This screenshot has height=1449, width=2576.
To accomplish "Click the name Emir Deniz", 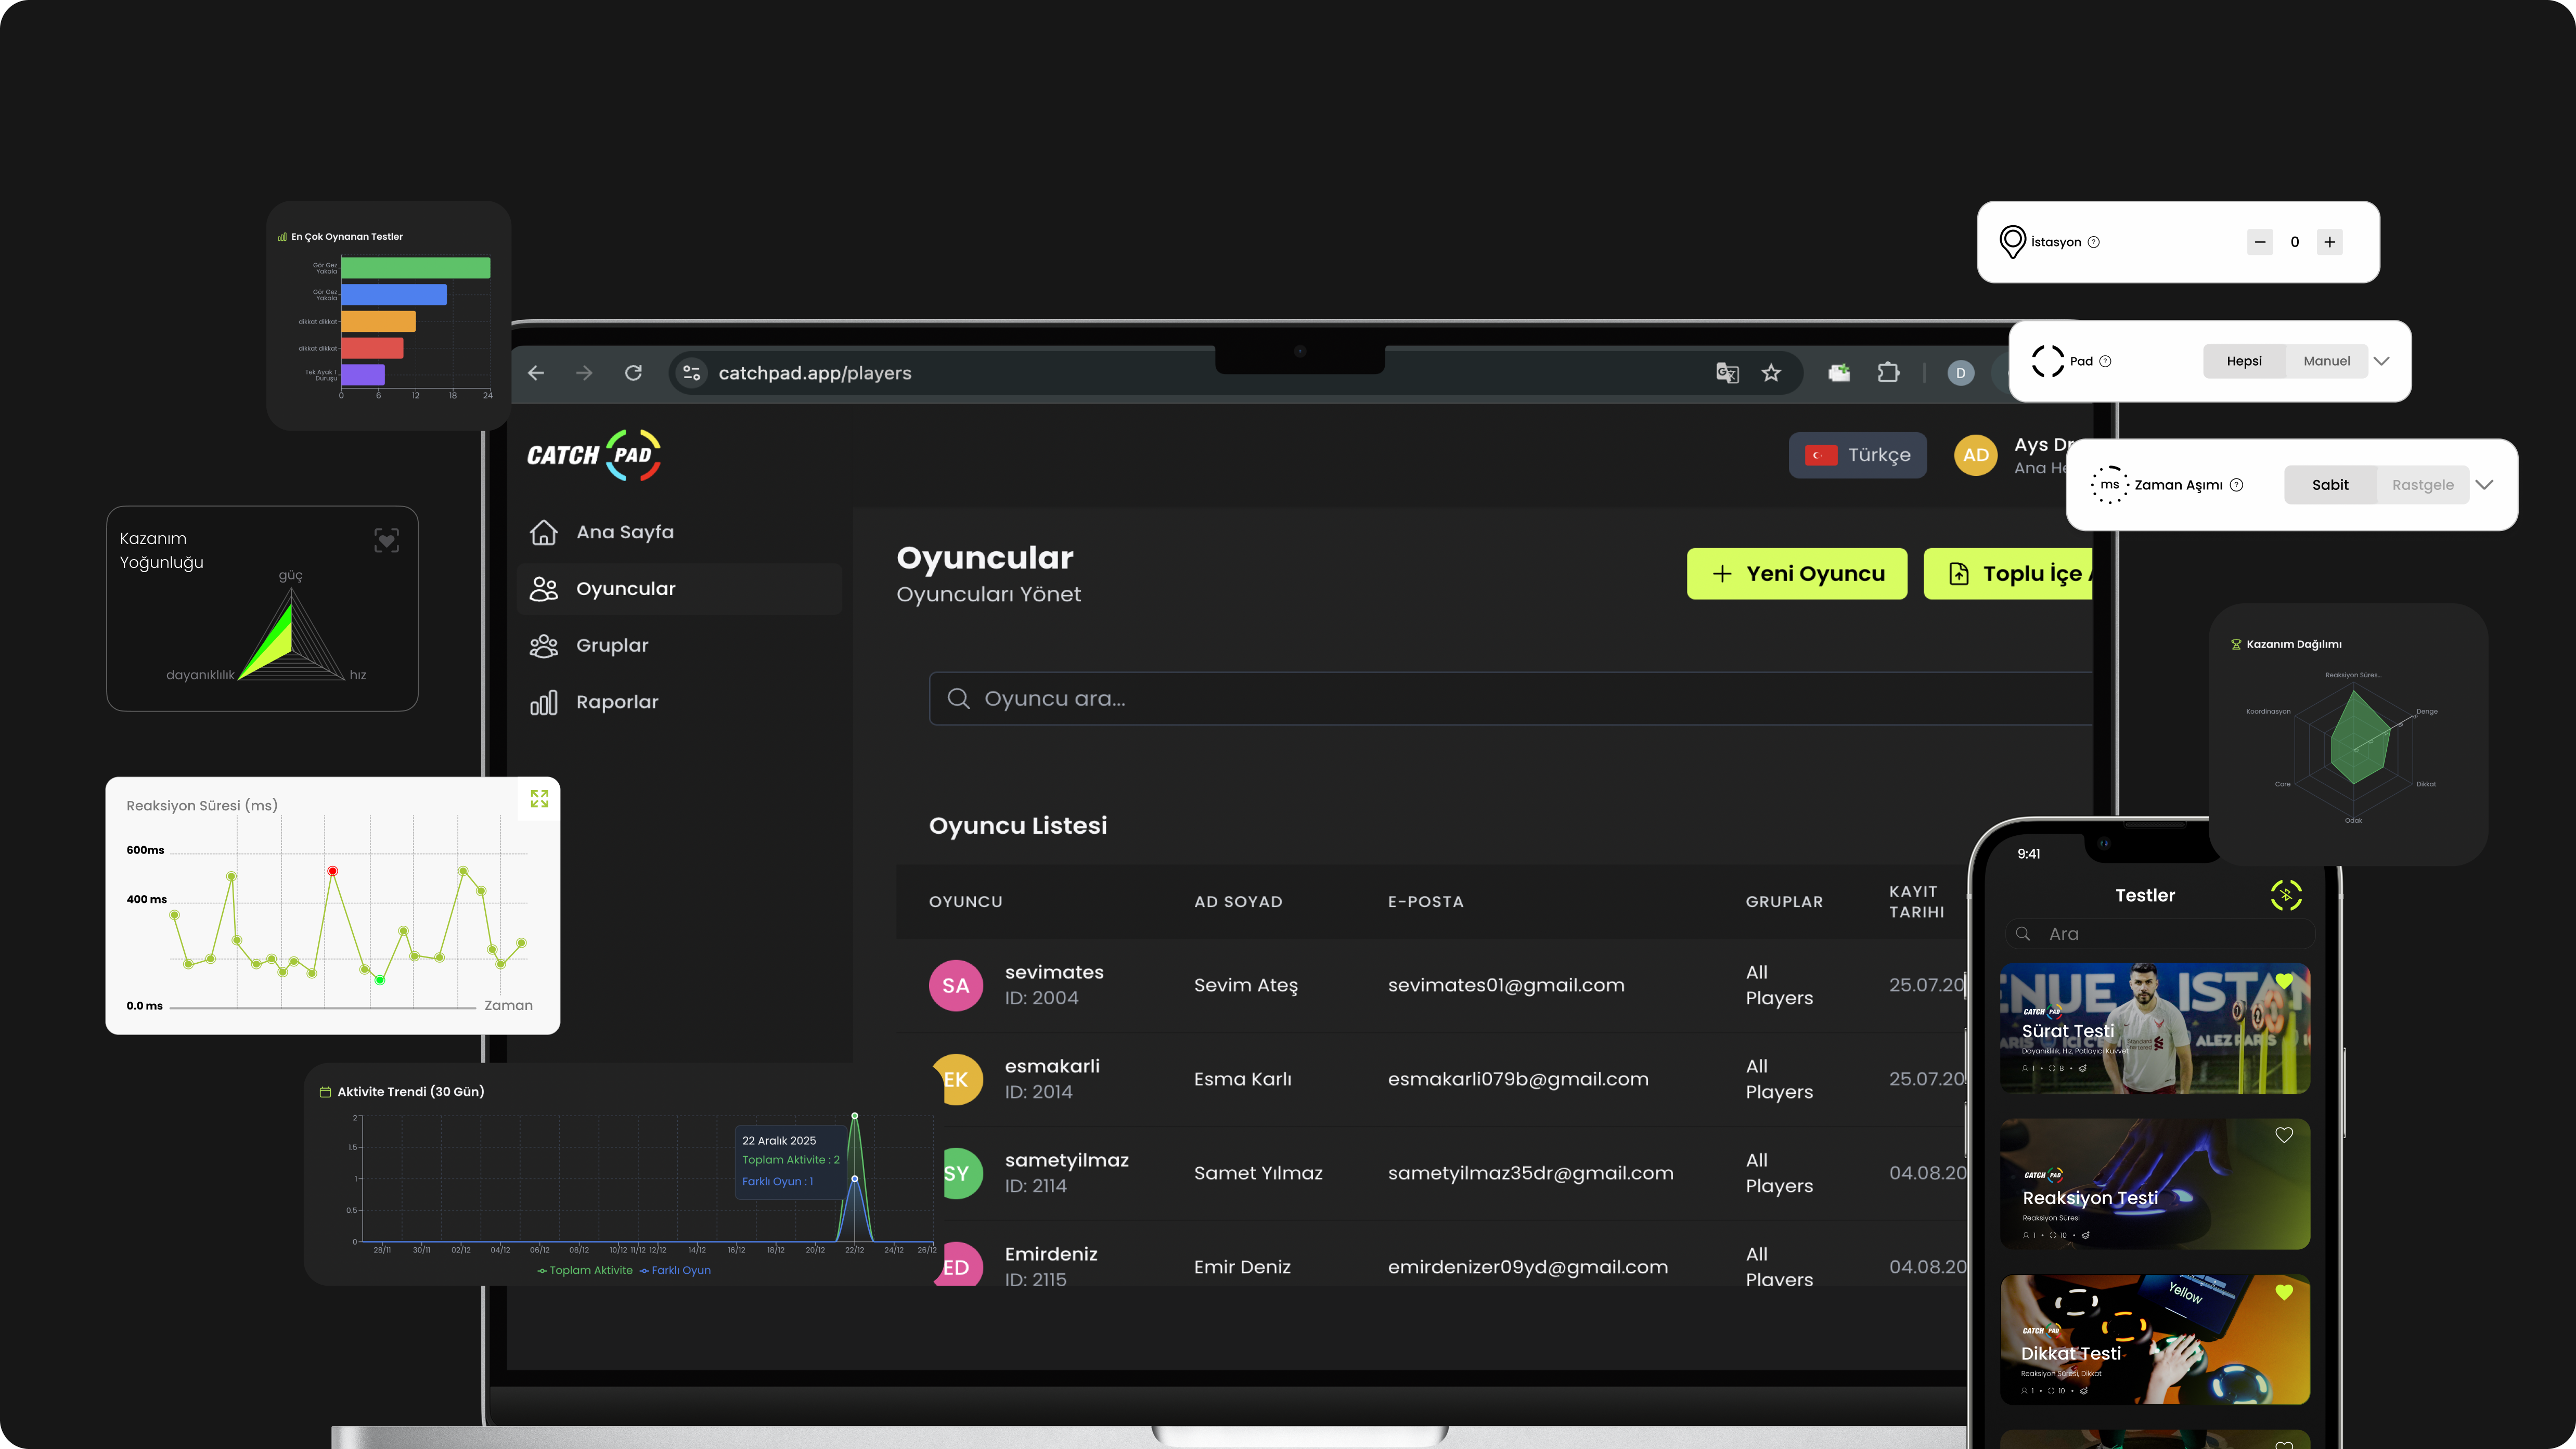I will (x=1242, y=1267).
